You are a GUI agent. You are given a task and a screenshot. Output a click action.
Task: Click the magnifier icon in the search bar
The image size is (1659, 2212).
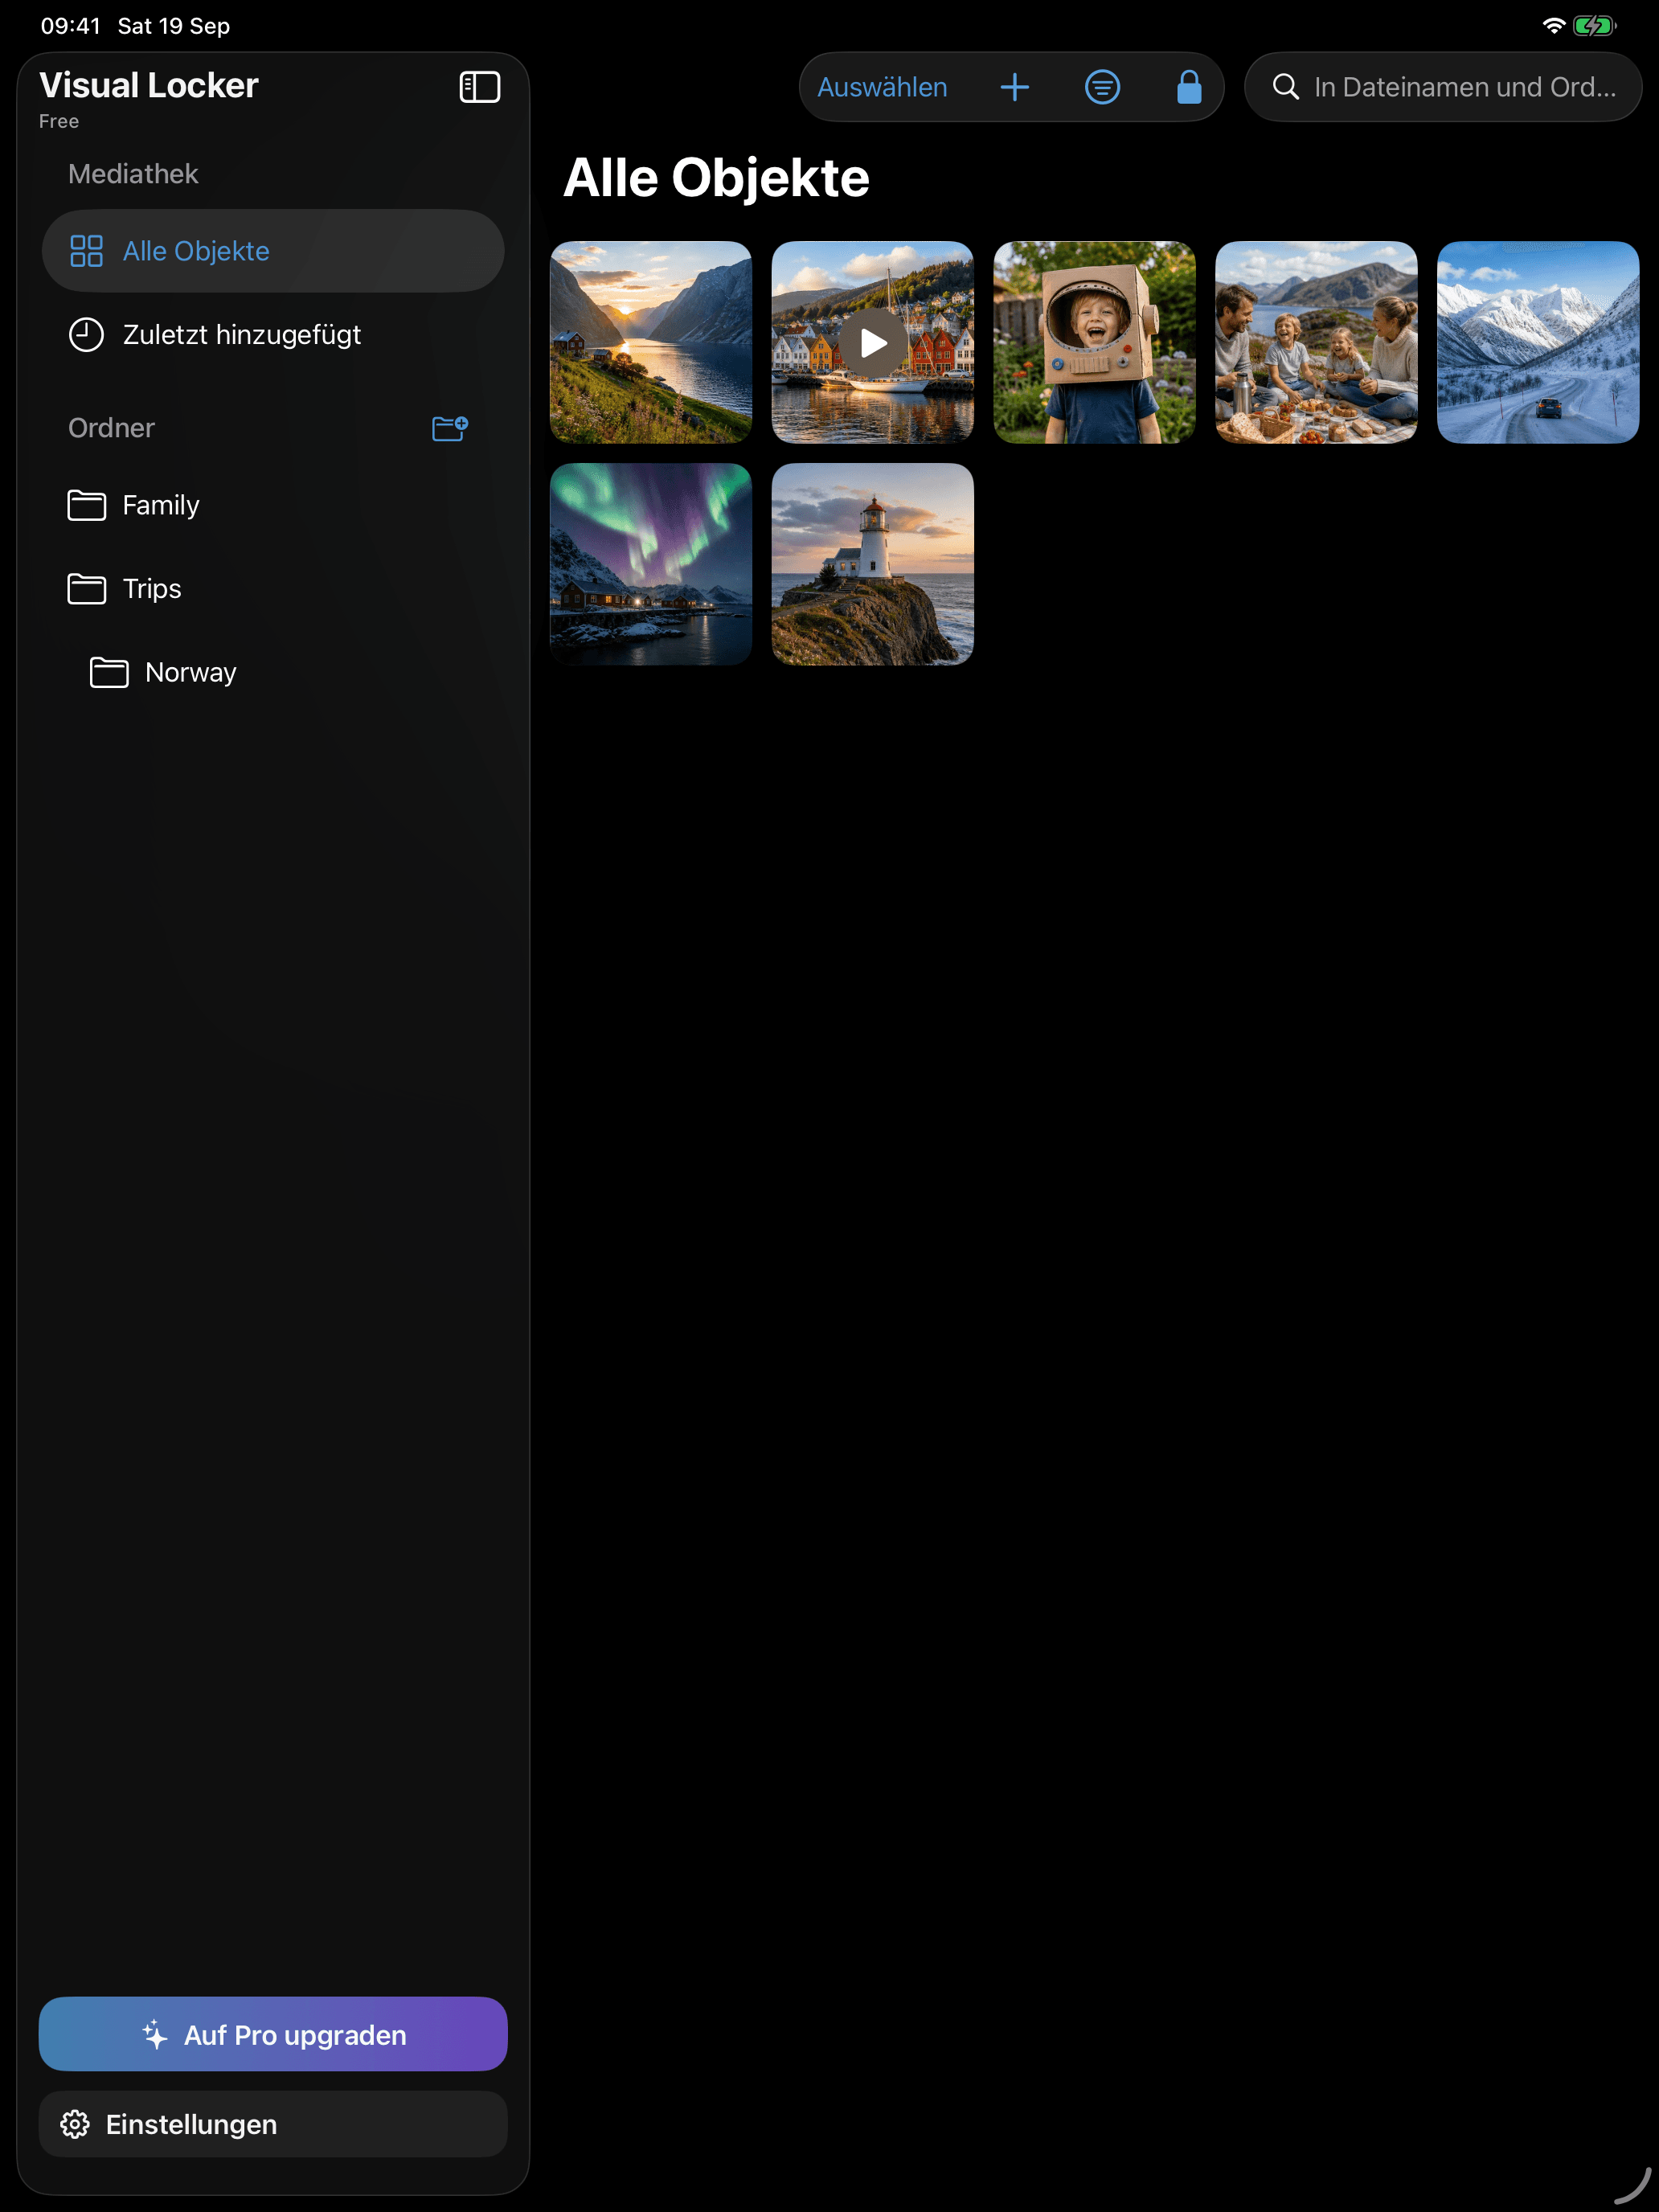[x=1285, y=87]
